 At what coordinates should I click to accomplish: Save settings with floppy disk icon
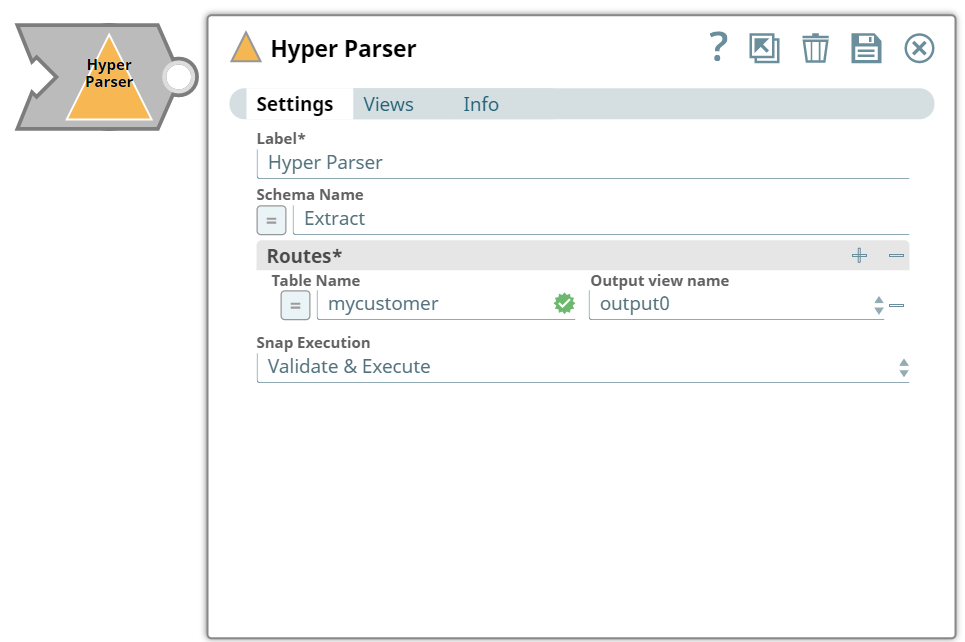pyautogui.click(x=865, y=48)
